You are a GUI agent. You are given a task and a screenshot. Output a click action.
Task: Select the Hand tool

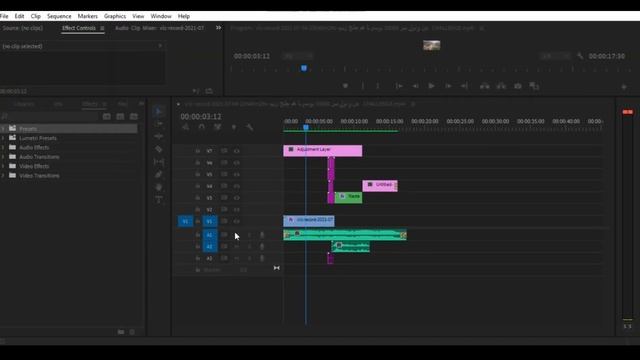coord(159,187)
